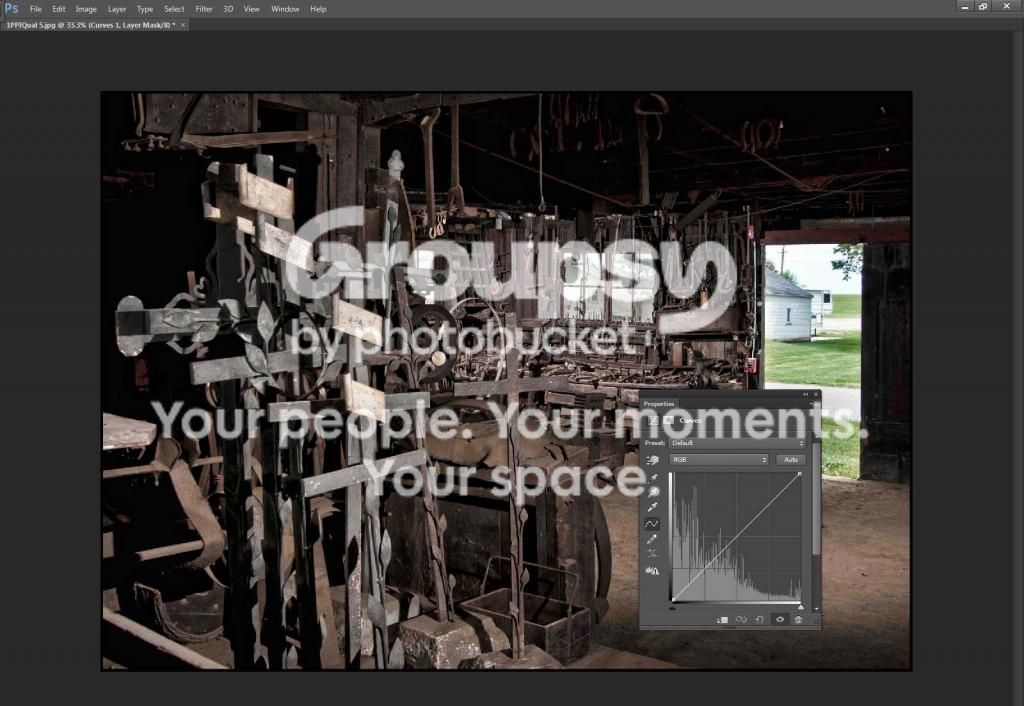
Task: Open the Select menu
Action: (x=174, y=9)
